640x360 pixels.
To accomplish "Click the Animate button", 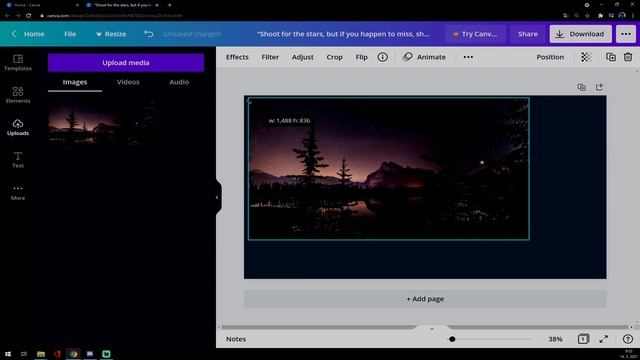I will (x=424, y=57).
